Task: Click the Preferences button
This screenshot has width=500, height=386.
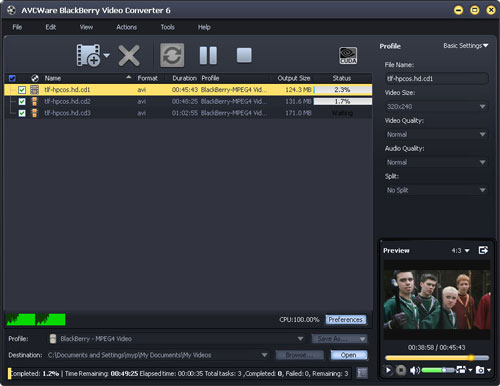Action: click(346, 320)
